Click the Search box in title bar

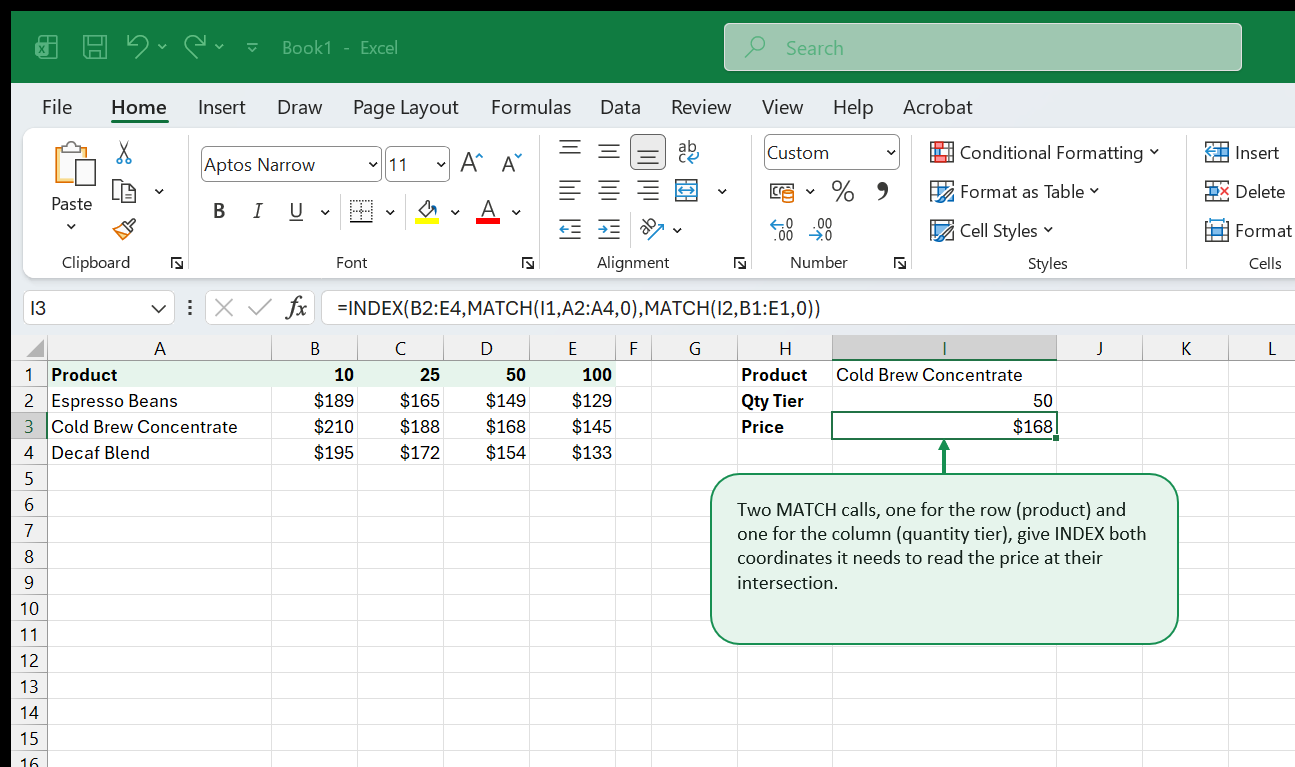coord(983,47)
